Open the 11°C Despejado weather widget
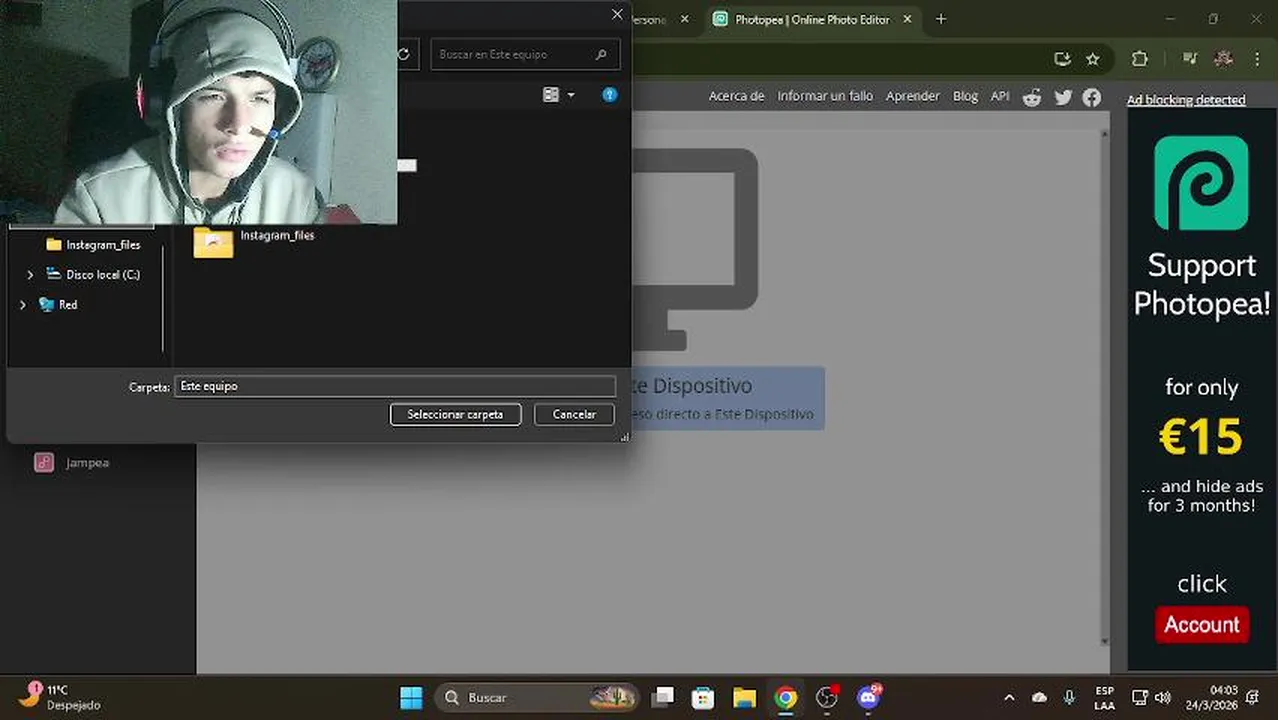This screenshot has width=1278, height=720. 62,697
